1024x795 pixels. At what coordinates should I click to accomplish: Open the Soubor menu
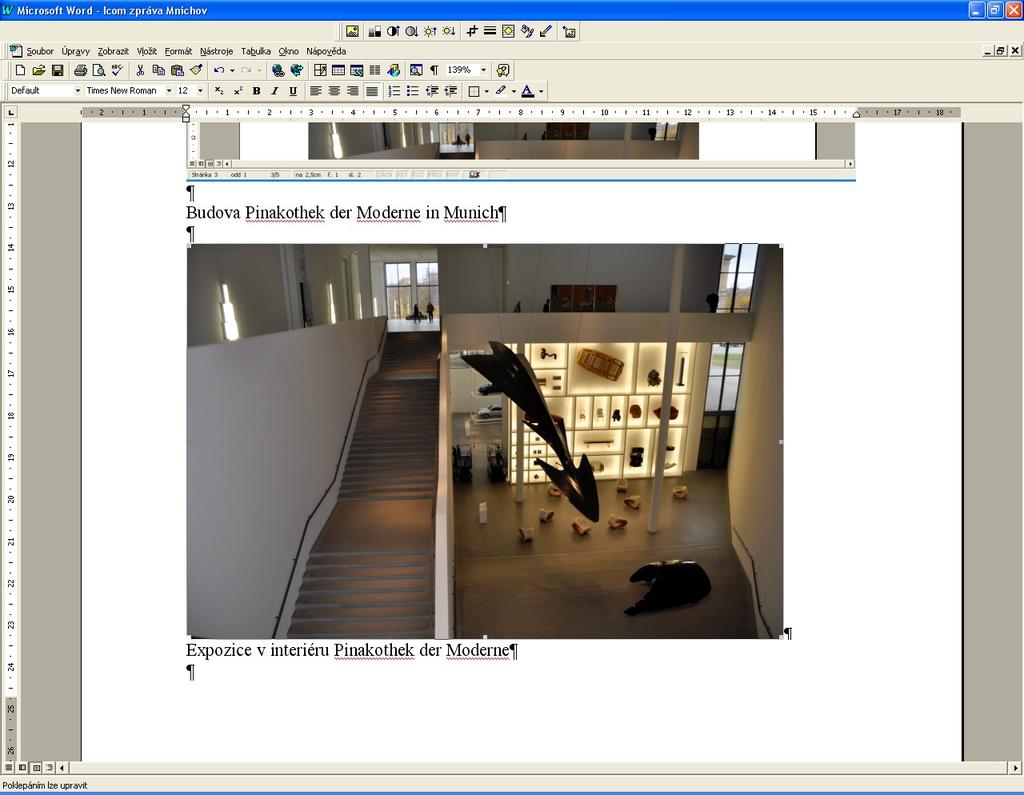40,51
